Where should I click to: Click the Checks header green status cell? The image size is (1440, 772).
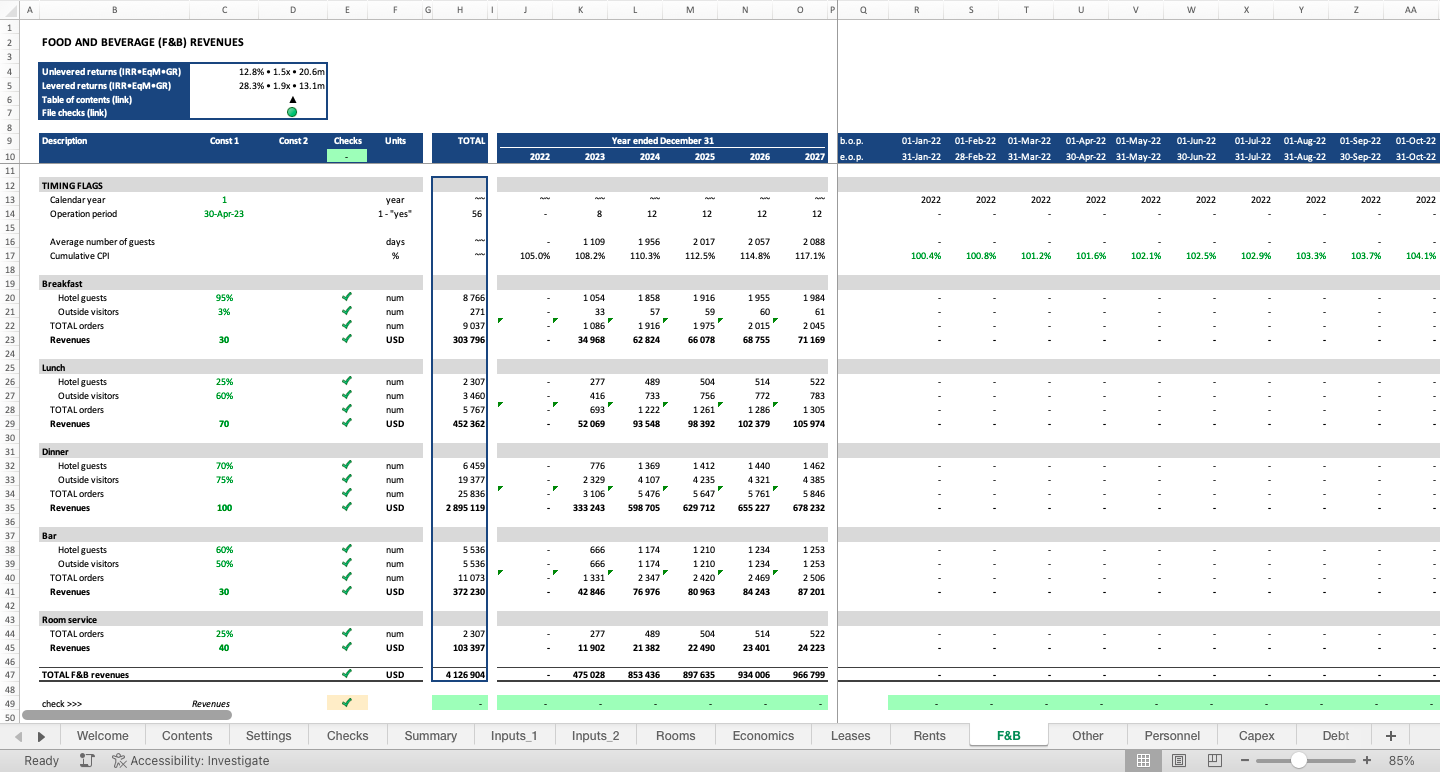tap(346, 156)
